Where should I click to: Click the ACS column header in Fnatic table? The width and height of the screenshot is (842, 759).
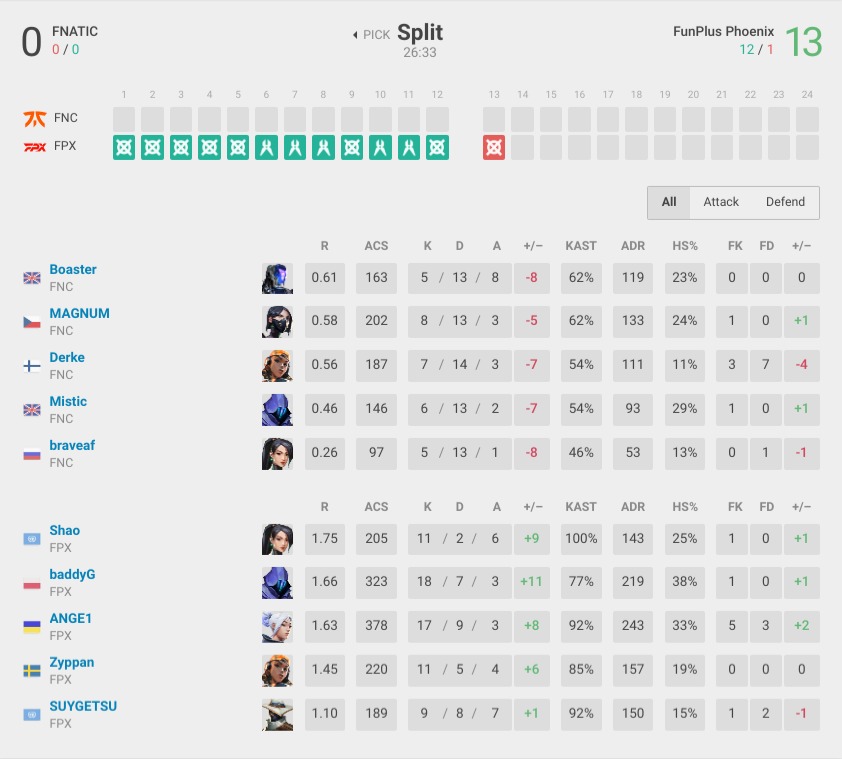click(376, 246)
